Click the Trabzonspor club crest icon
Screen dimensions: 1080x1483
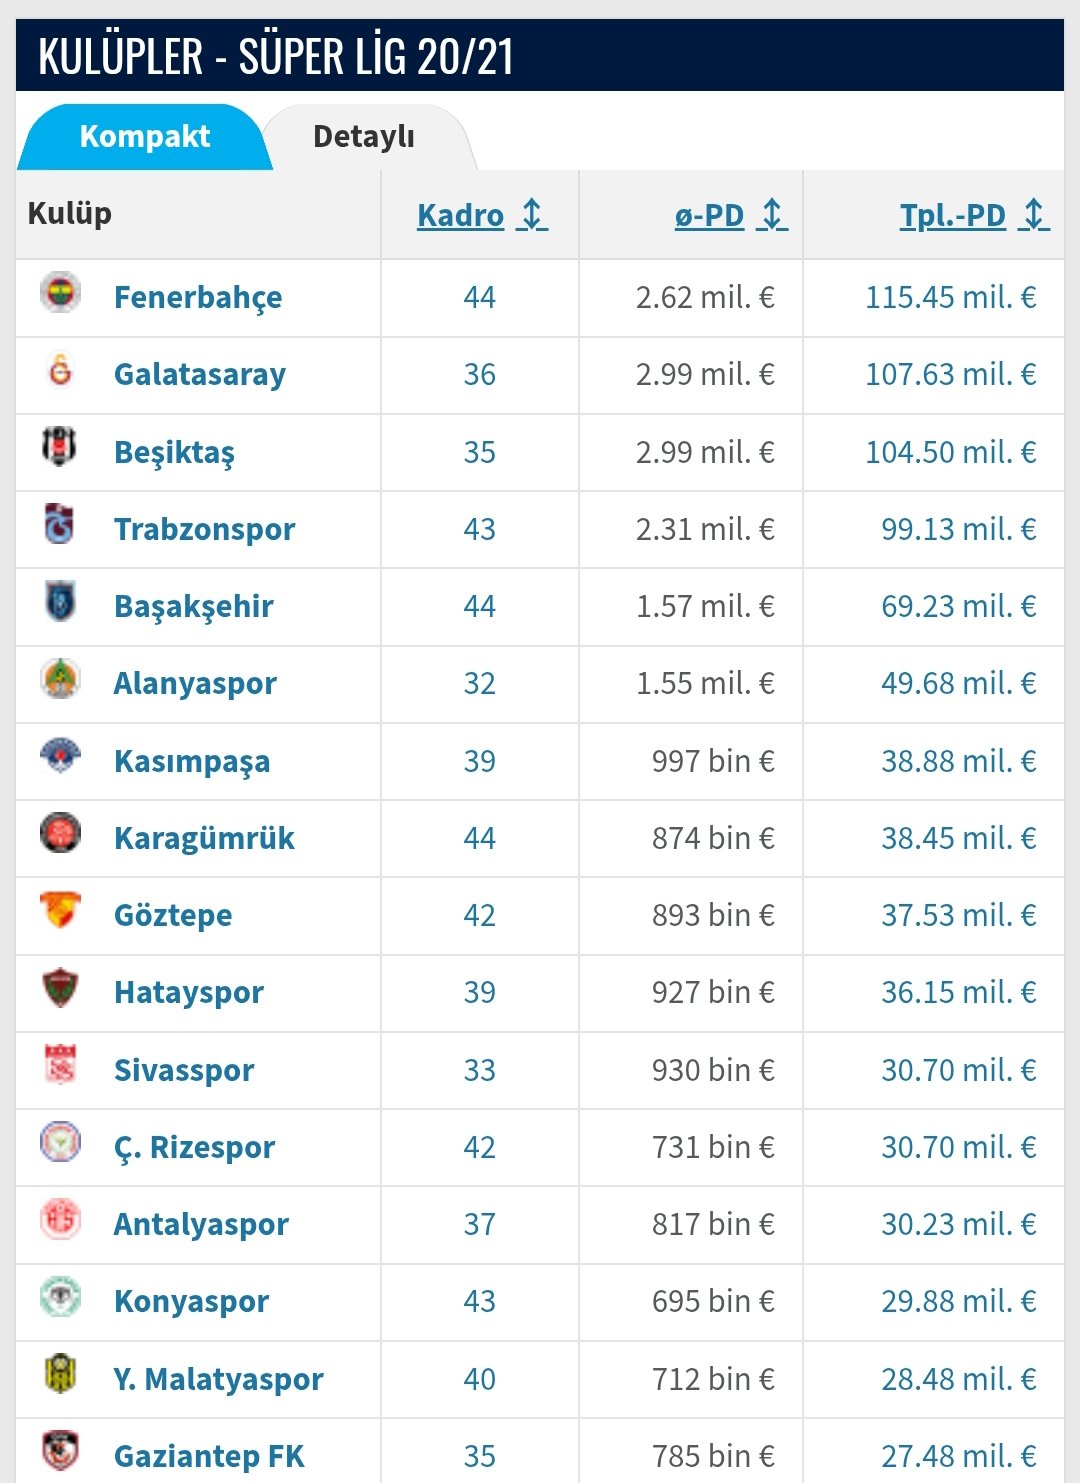pos(60,524)
